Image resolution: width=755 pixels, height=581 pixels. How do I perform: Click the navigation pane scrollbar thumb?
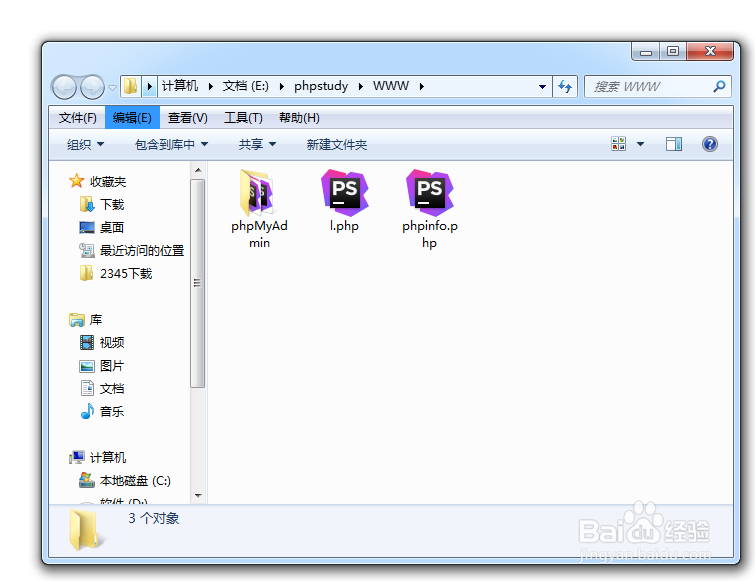197,283
